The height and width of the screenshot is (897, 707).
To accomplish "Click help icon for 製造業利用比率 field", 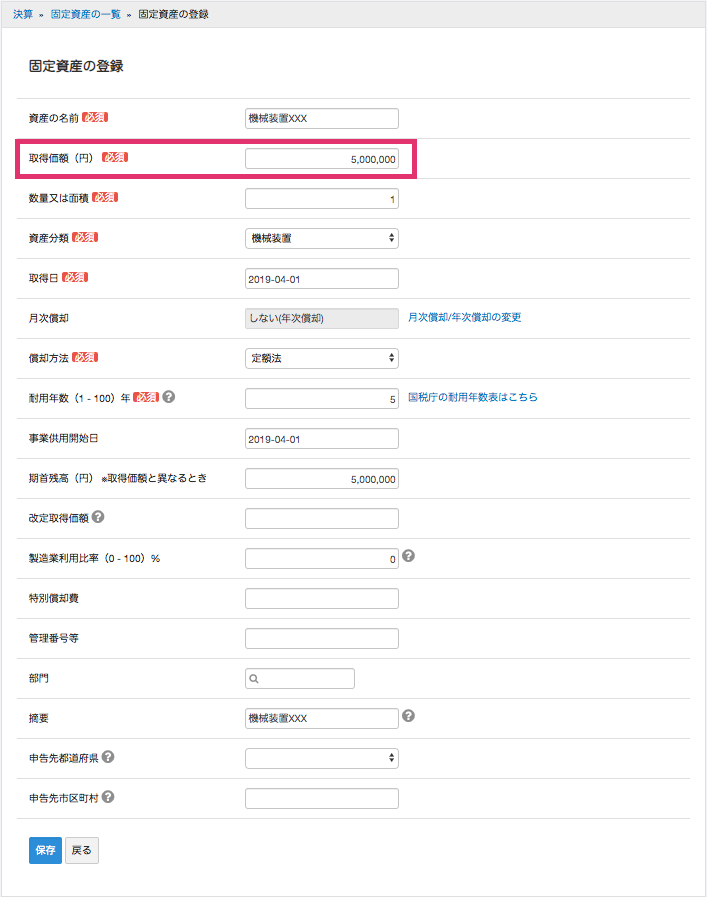I will (x=408, y=556).
